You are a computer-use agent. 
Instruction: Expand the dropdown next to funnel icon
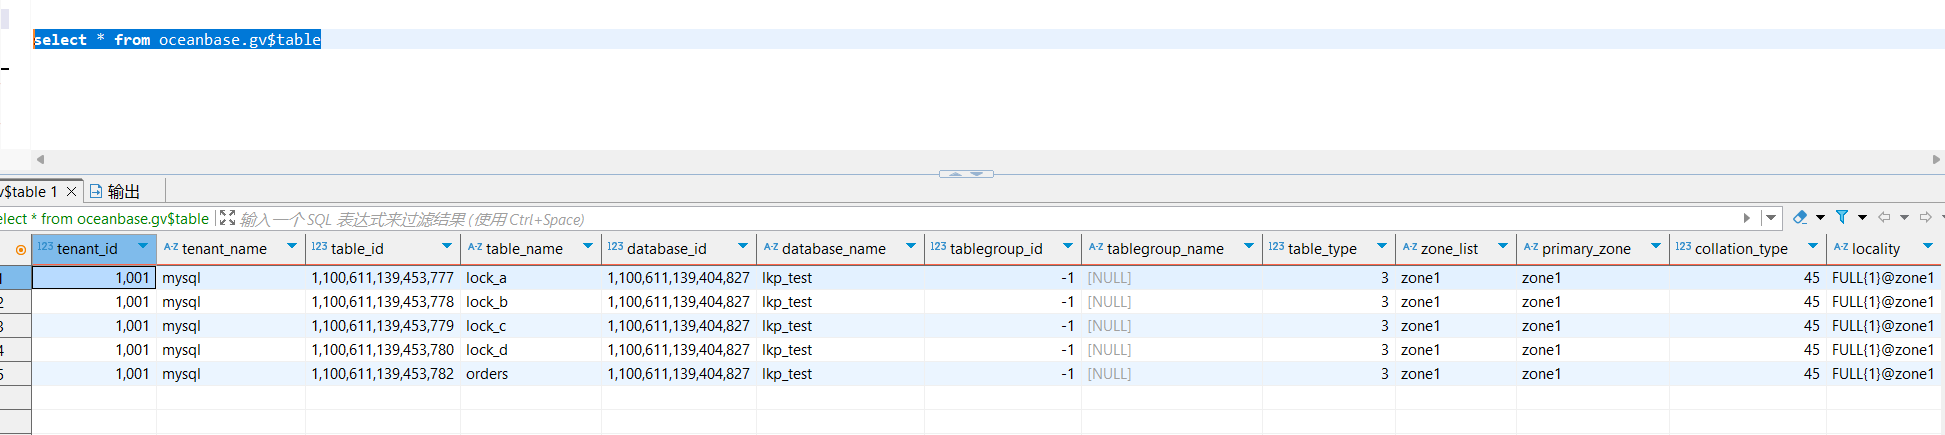click(1862, 217)
